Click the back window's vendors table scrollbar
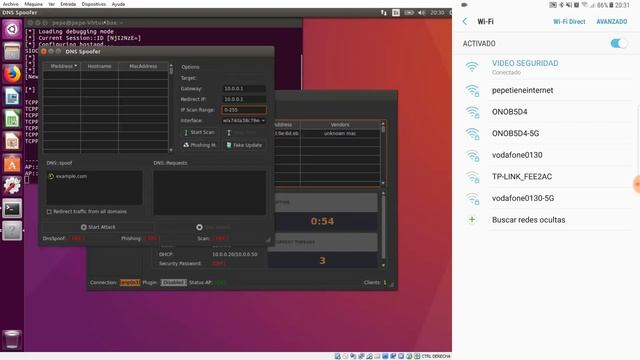640x360 pixels. (x=383, y=153)
